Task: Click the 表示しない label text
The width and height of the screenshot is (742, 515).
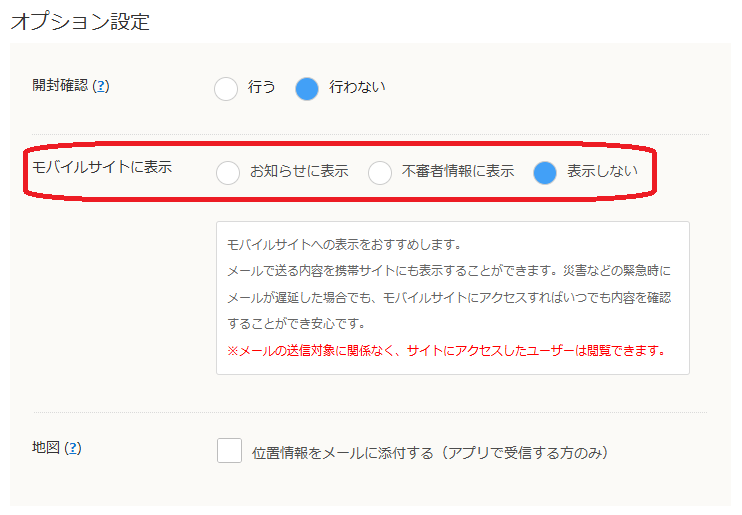Action: (x=602, y=171)
